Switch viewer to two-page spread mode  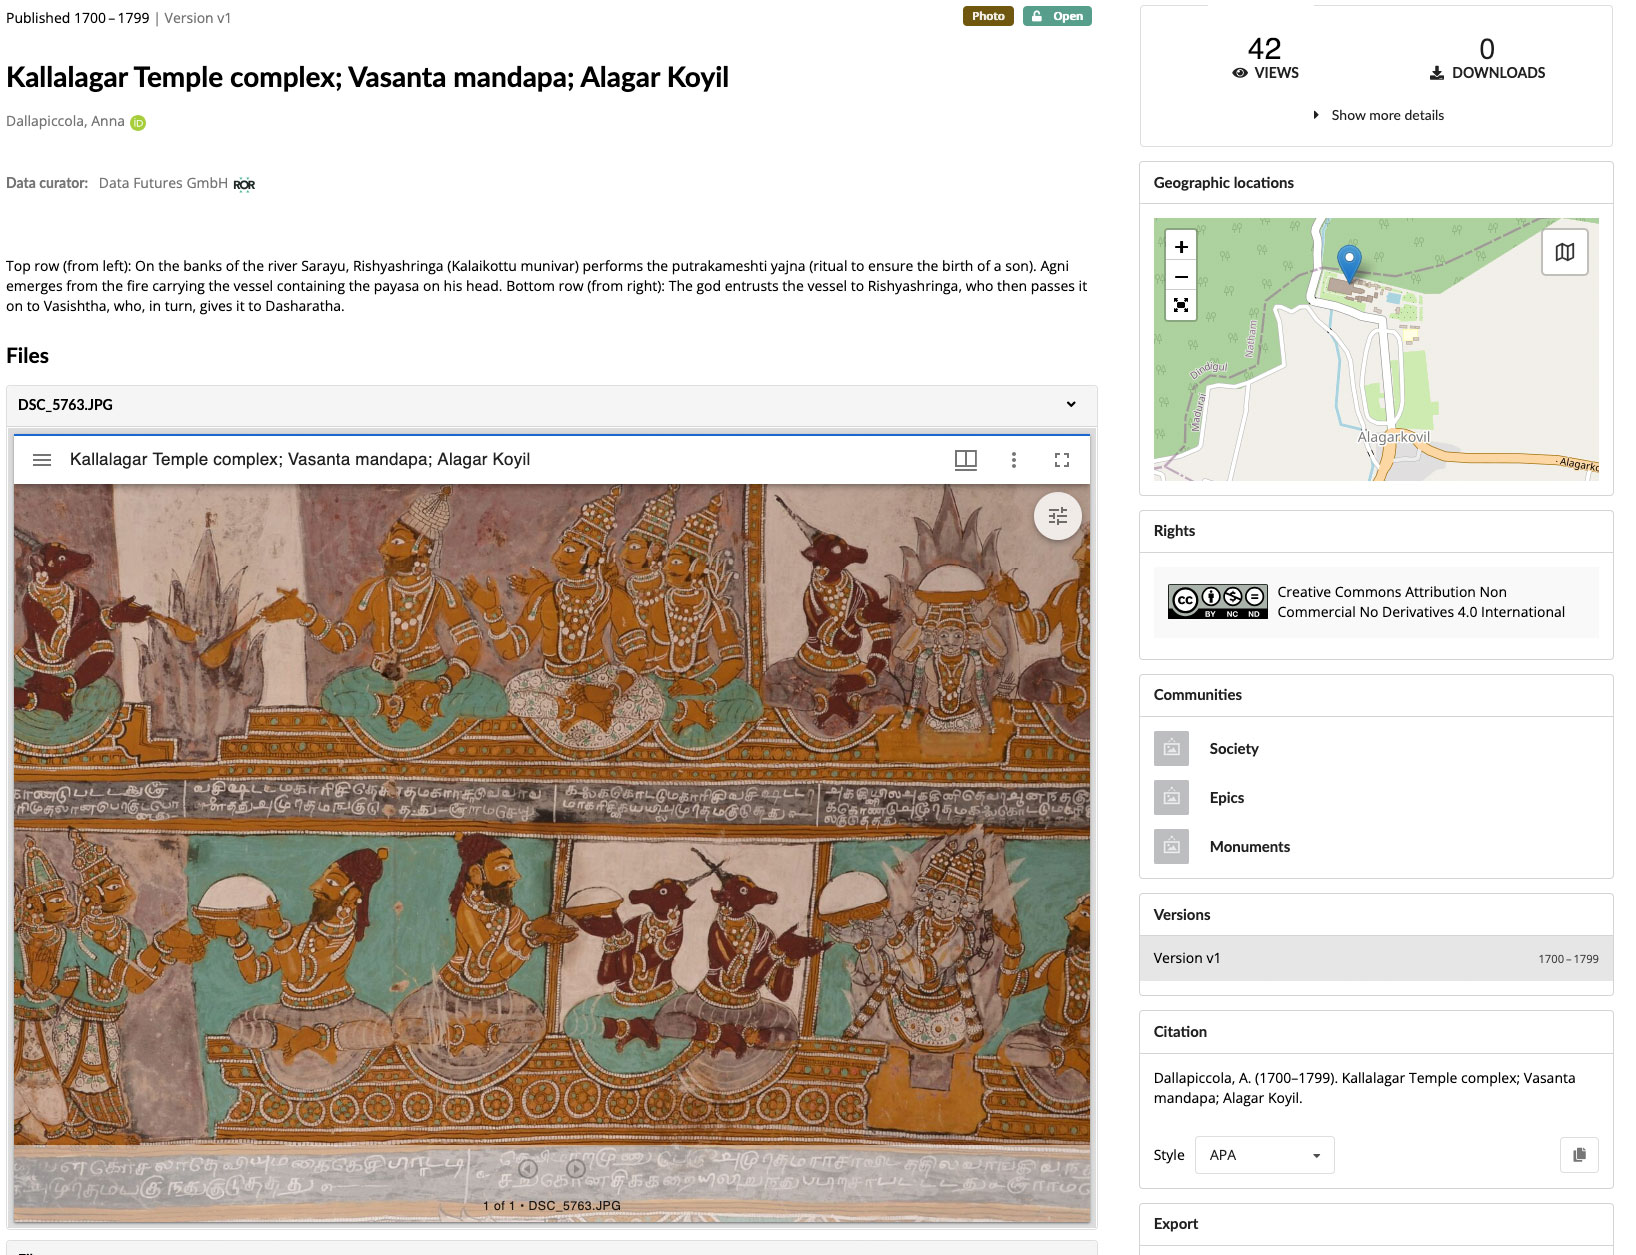click(965, 459)
